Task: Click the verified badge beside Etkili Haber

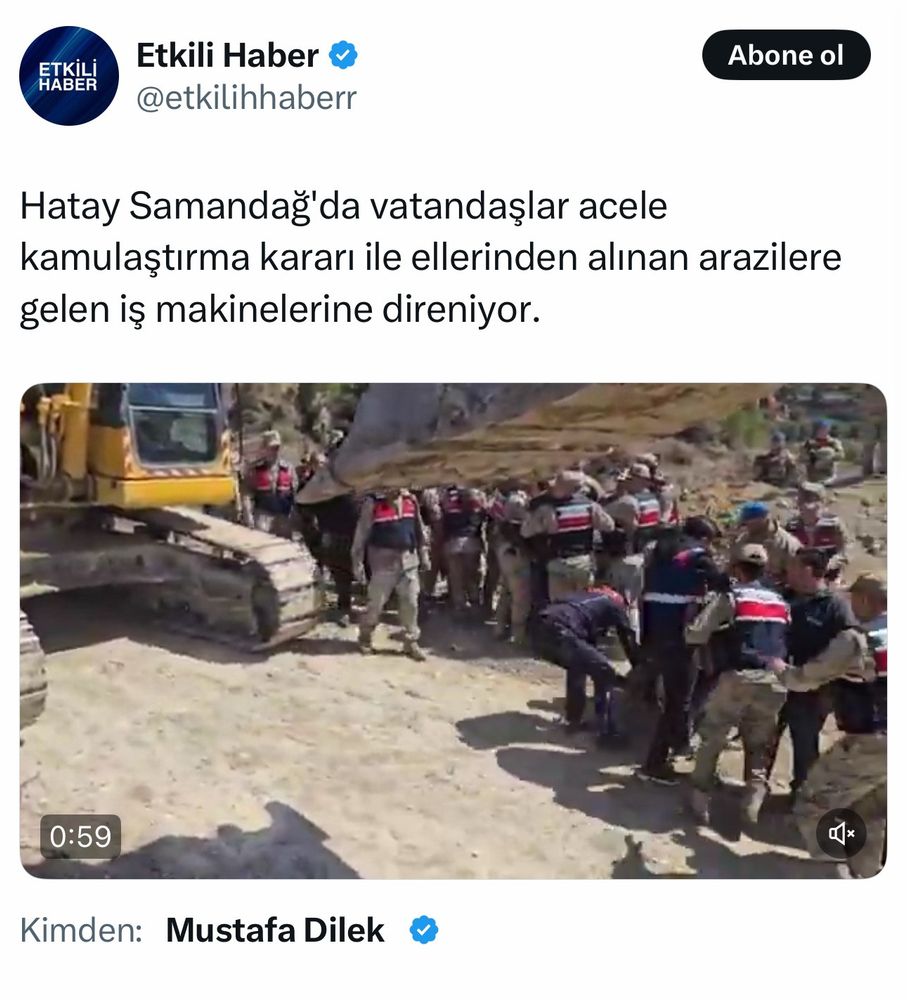Action: pos(343,55)
